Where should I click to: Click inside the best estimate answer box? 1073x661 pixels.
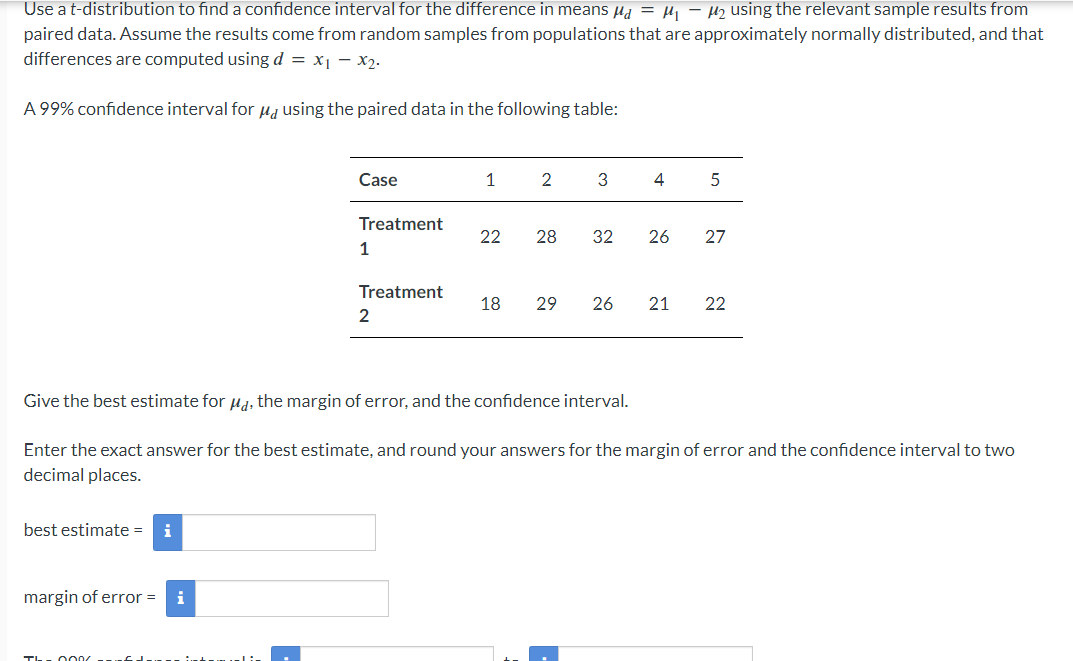[x=280, y=532]
